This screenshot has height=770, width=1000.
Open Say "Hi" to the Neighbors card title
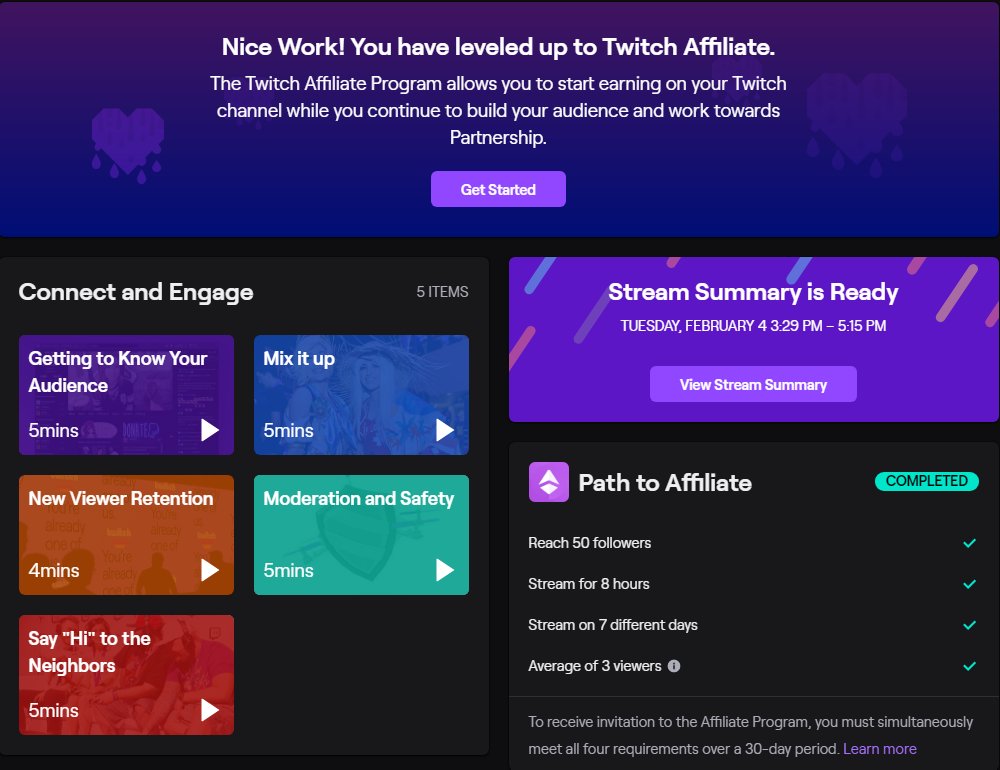click(x=89, y=652)
